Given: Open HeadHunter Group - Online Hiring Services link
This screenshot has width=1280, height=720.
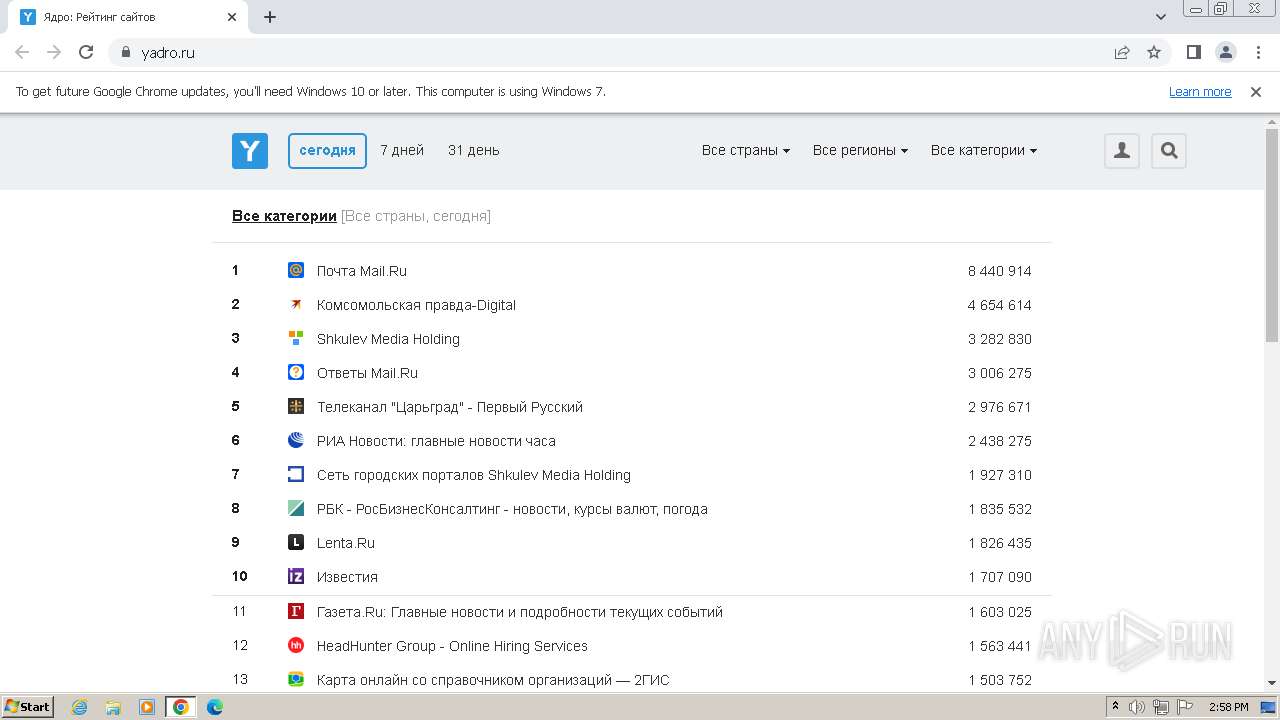Looking at the screenshot, I should (x=452, y=646).
